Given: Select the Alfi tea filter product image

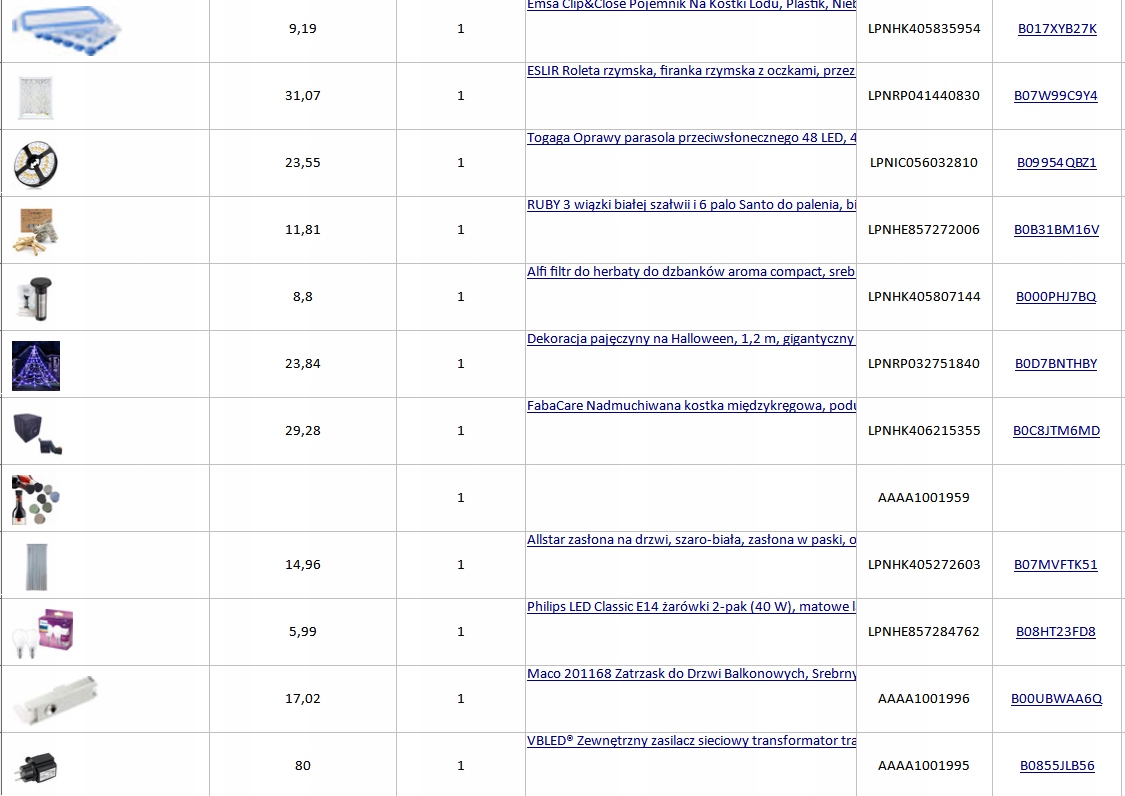Looking at the screenshot, I should point(36,297).
